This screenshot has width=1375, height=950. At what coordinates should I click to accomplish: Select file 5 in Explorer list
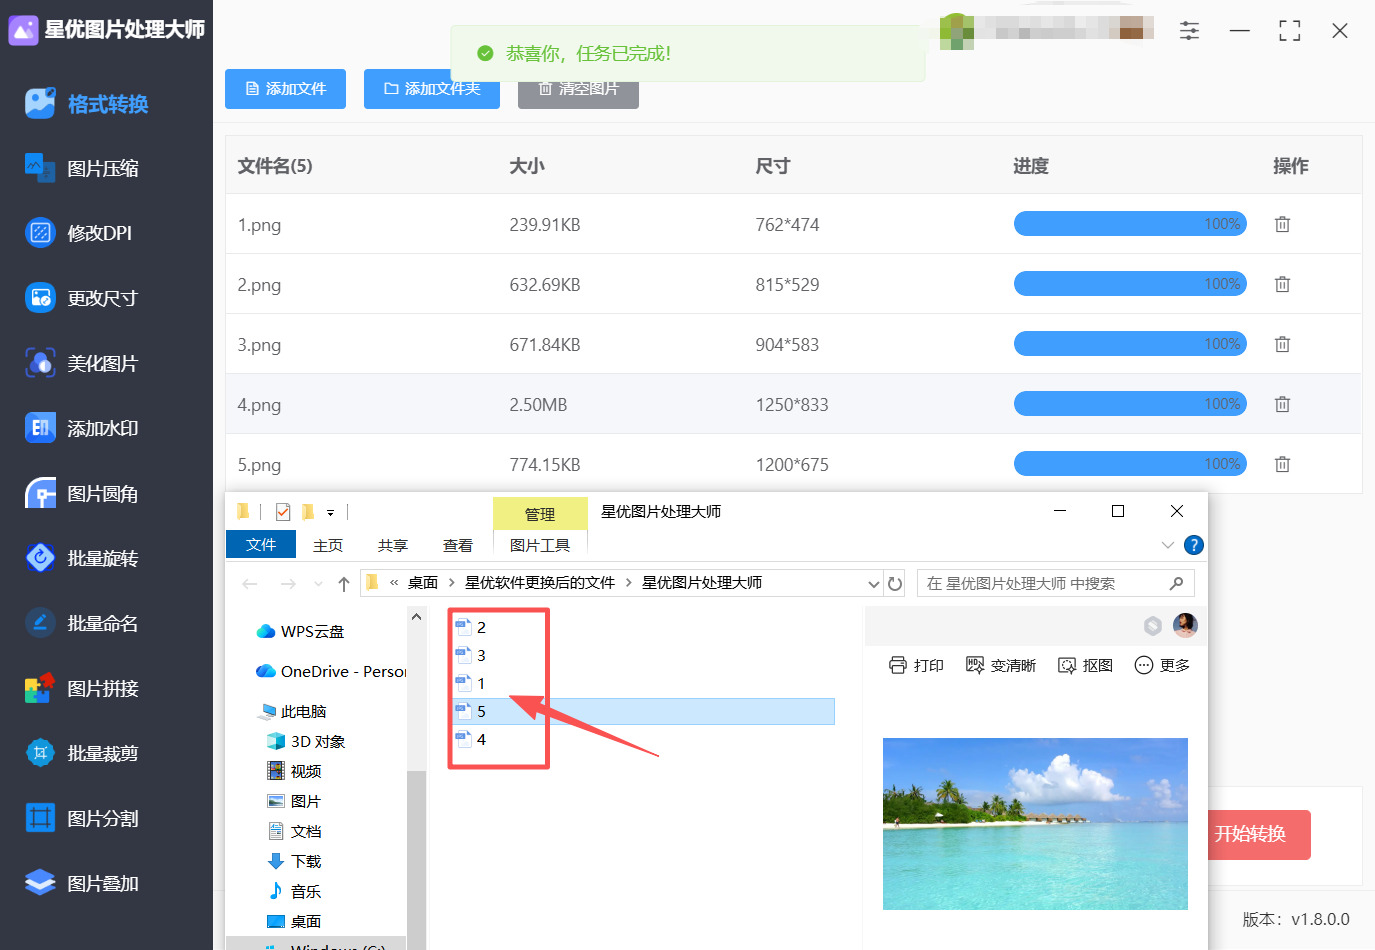click(643, 711)
